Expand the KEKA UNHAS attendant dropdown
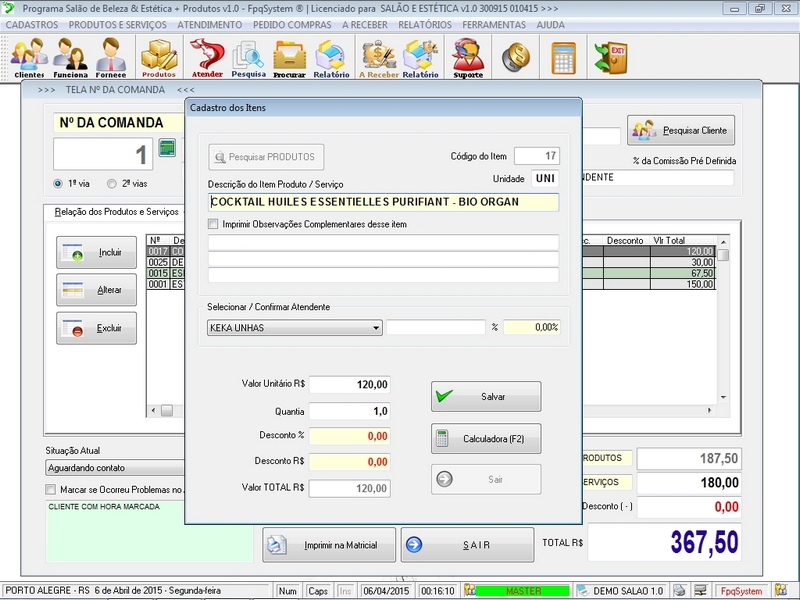 pyautogui.click(x=376, y=327)
